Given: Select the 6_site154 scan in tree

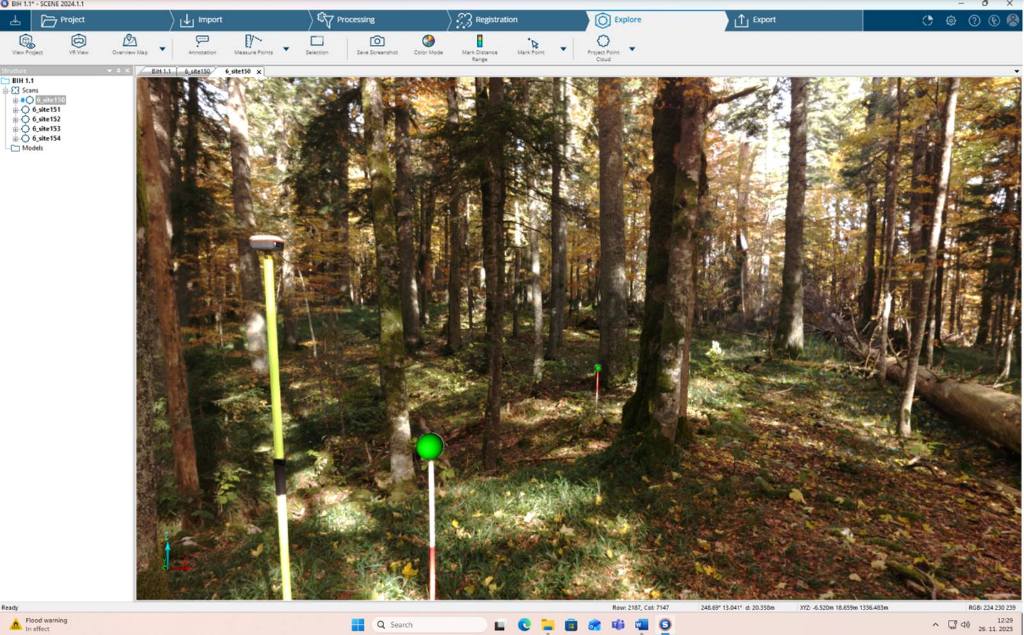Looking at the screenshot, I should [x=46, y=138].
